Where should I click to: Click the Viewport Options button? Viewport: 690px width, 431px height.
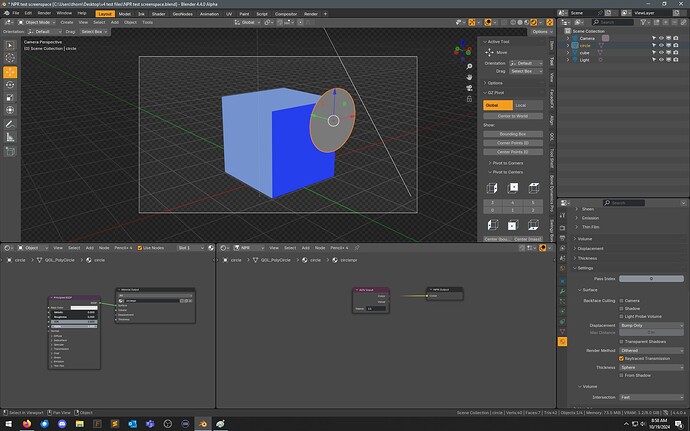[x=540, y=32]
